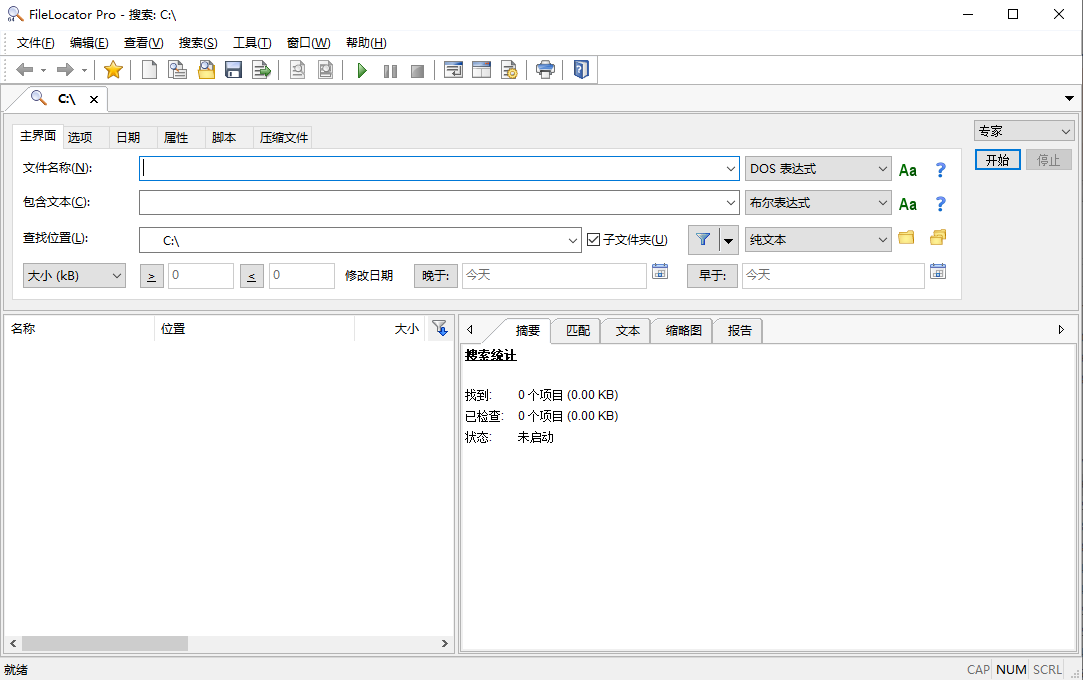Click the split panes layout toolbar icon

(x=481, y=70)
